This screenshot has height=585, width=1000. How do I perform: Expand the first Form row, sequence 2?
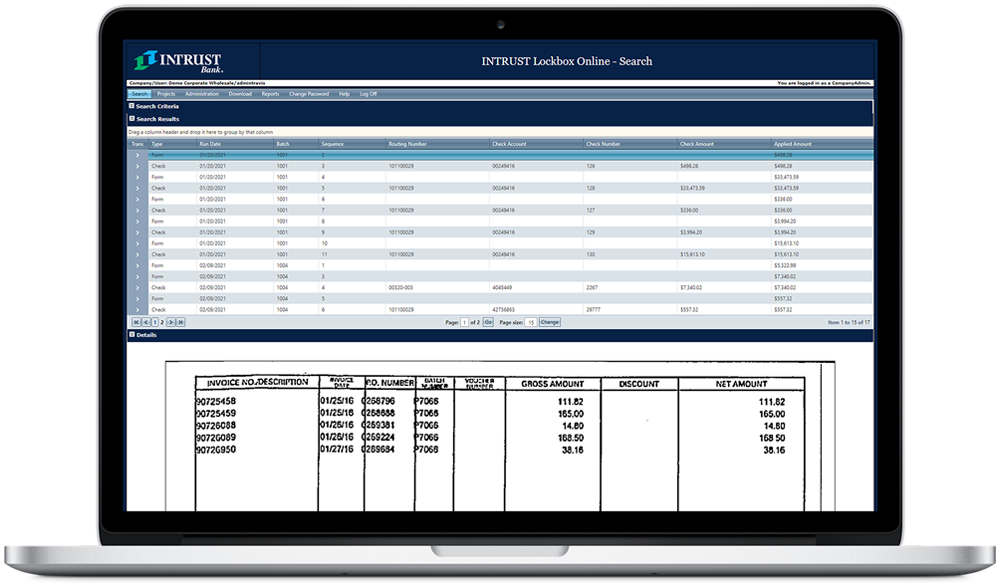pos(137,155)
